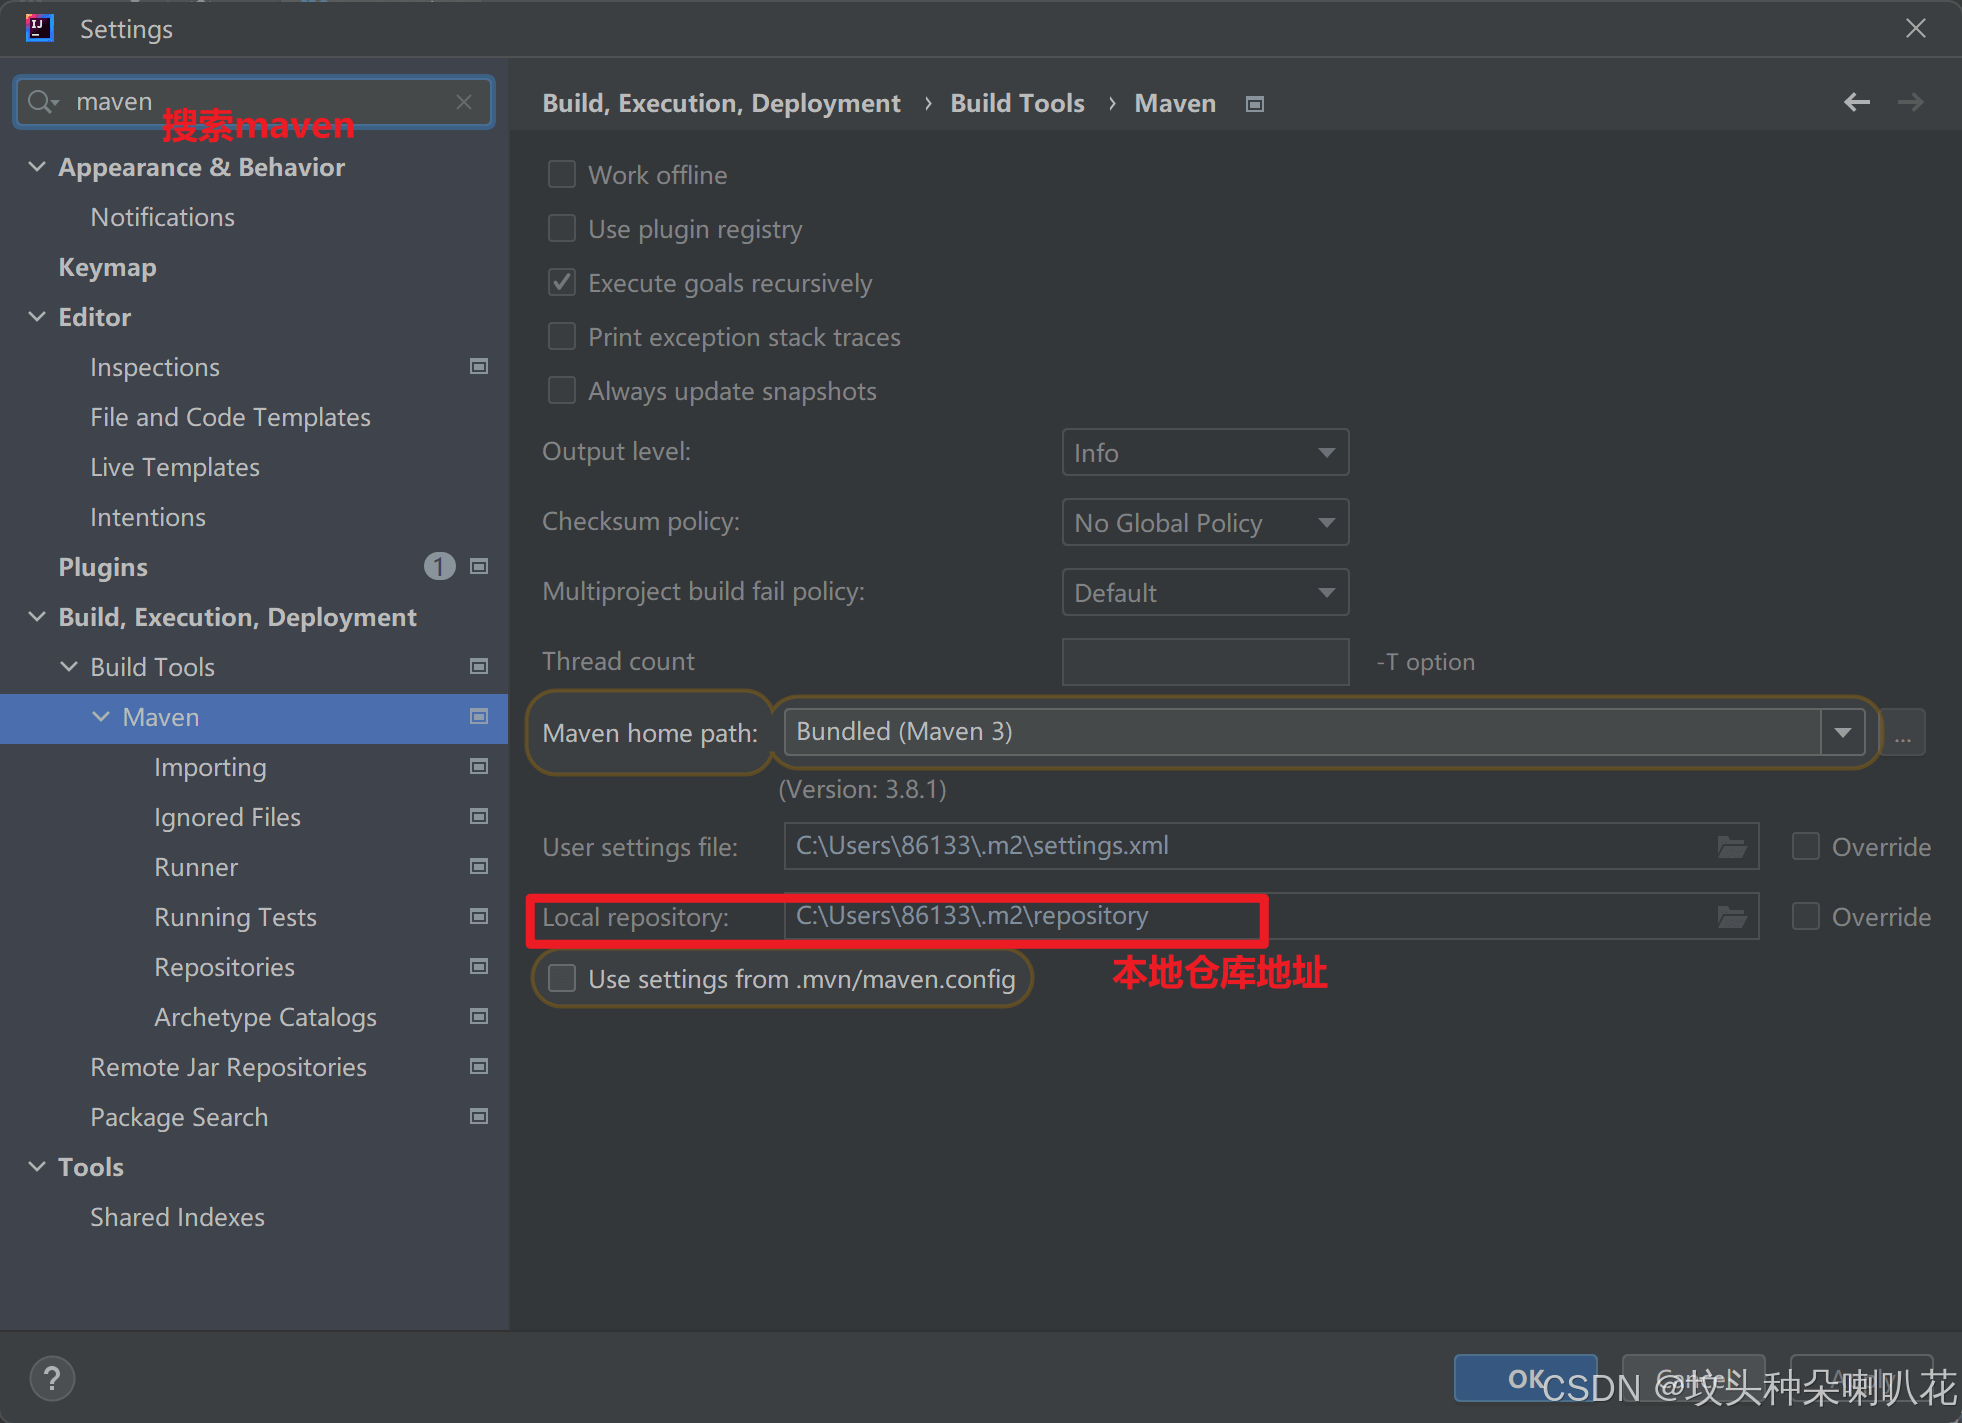Close the Settings dialog

[x=1915, y=28]
